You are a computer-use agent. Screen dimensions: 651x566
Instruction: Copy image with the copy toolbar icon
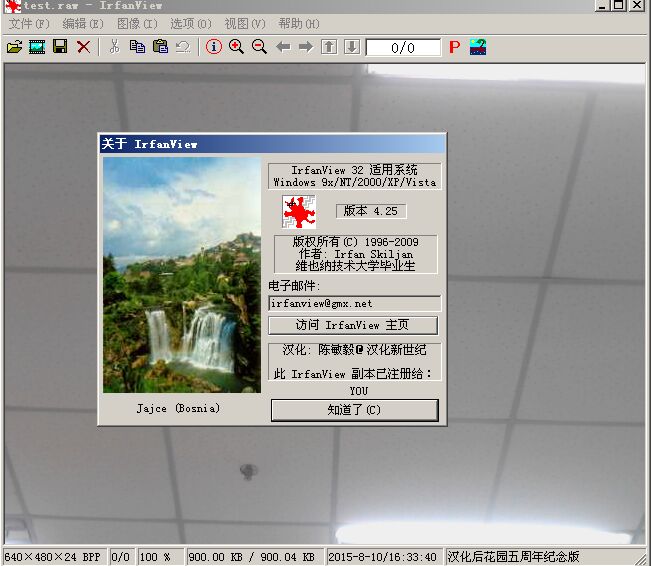coord(137,47)
